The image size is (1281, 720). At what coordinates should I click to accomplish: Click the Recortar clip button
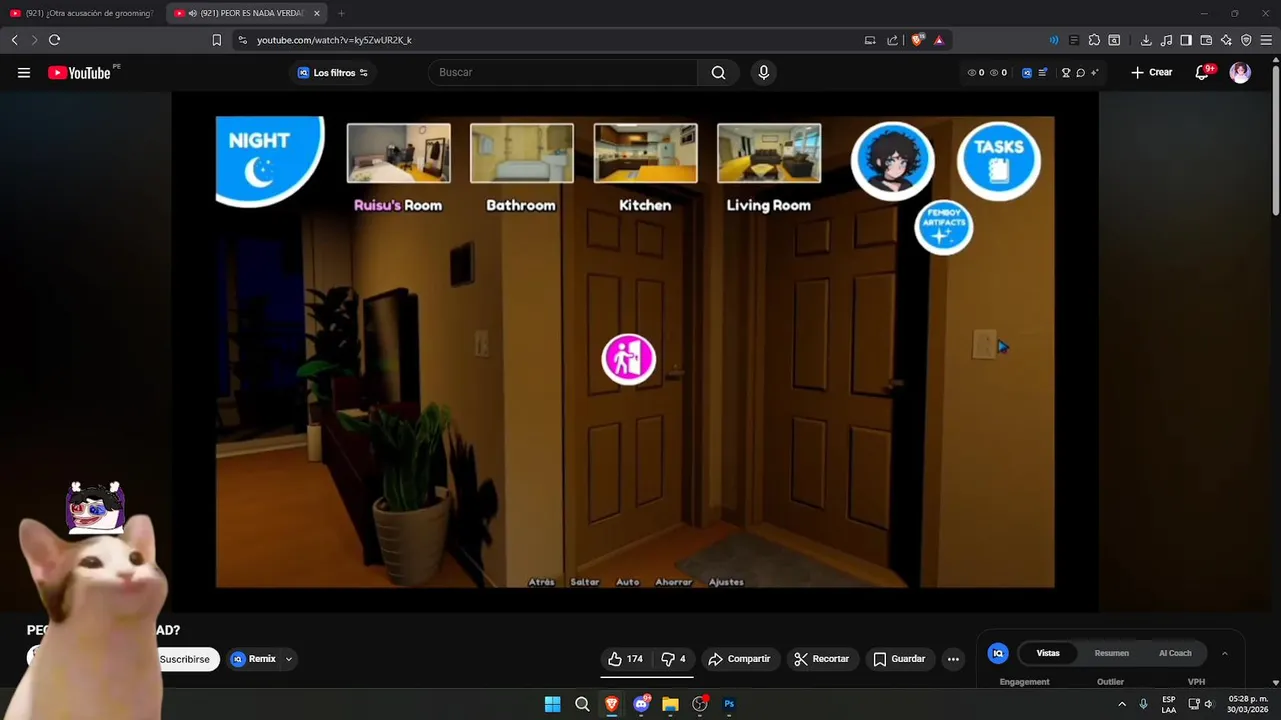821,659
